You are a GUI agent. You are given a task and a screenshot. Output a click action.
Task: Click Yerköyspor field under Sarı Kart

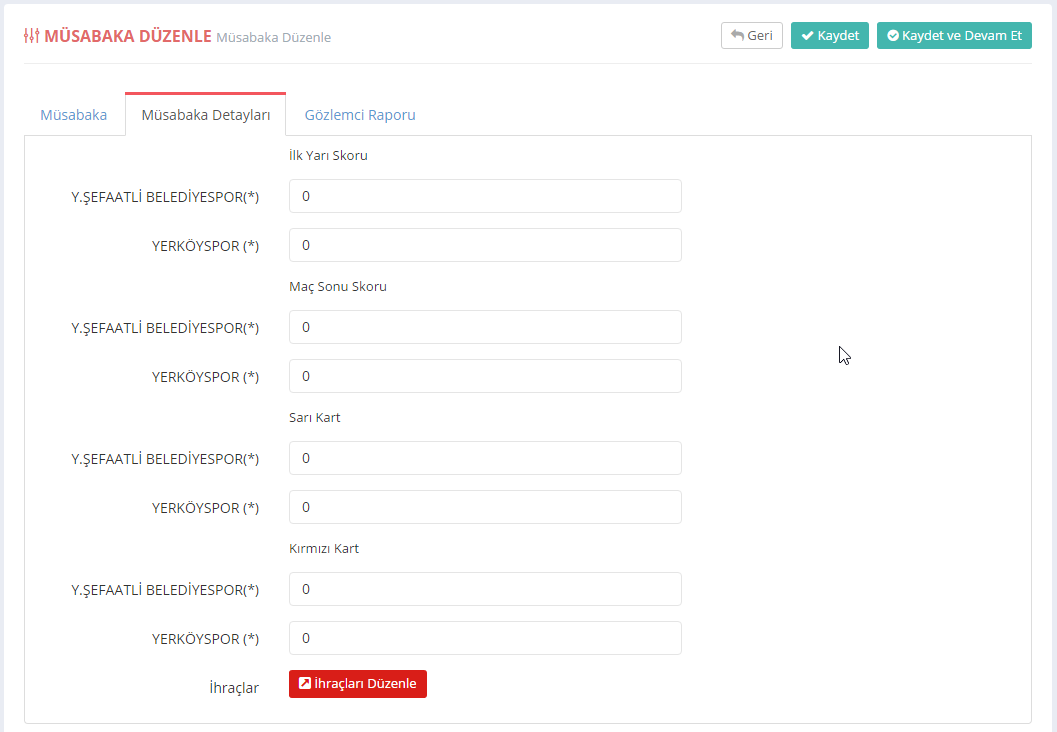coord(485,507)
